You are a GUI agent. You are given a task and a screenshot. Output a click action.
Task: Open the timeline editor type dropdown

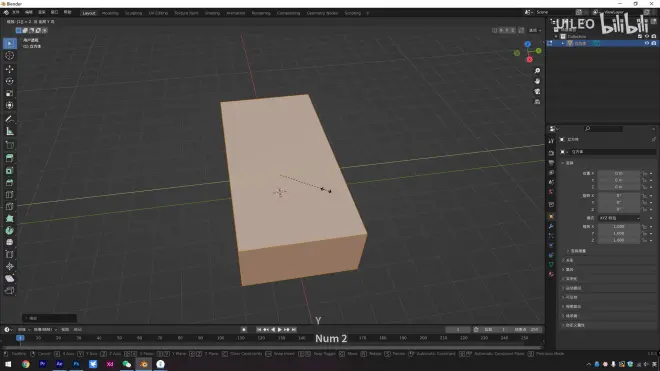coord(8,330)
